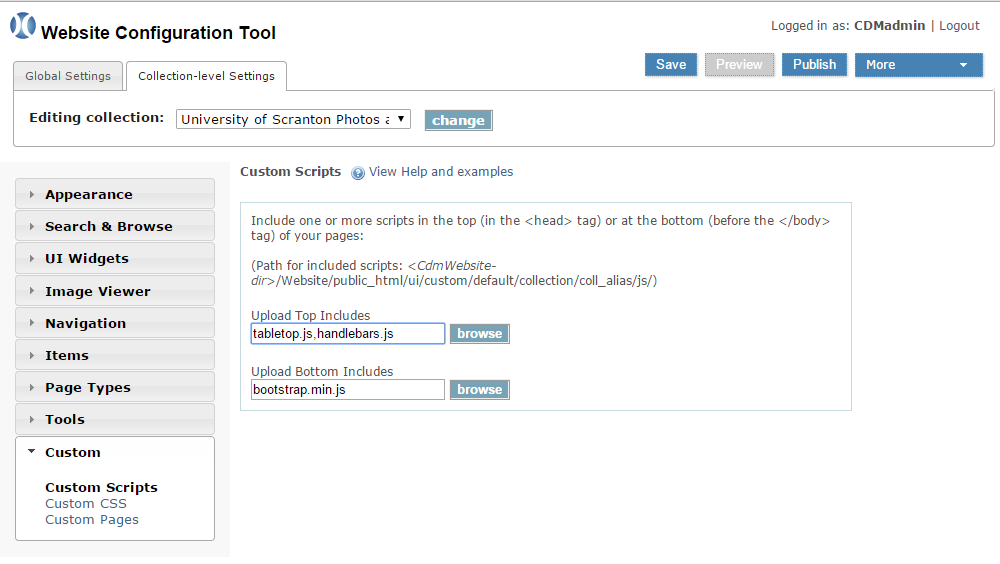Viewport: 1000px width, 564px height.
Task: Browse for Bottom Includes scripts
Action: tap(480, 390)
